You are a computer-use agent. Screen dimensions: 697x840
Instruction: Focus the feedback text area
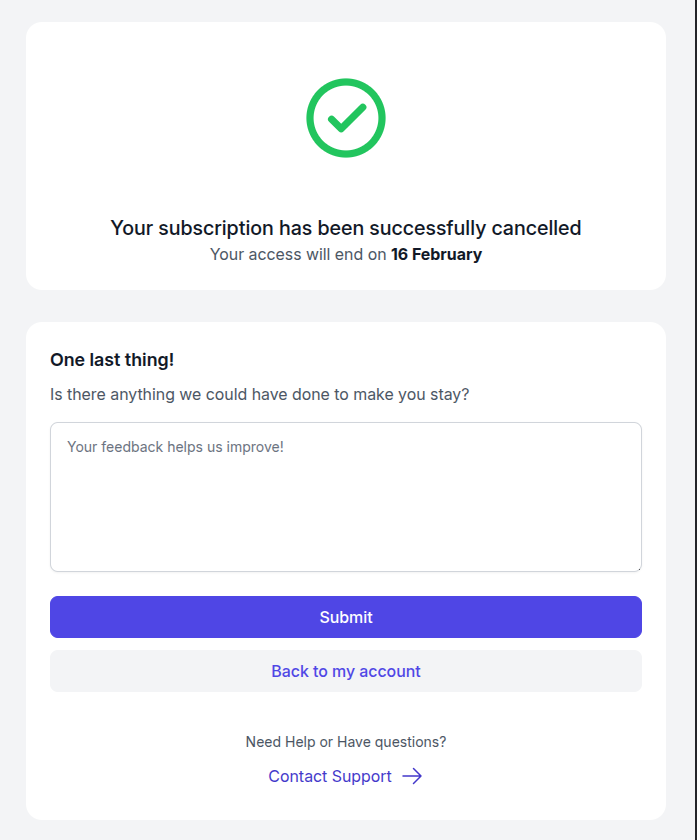(x=346, y=510)
